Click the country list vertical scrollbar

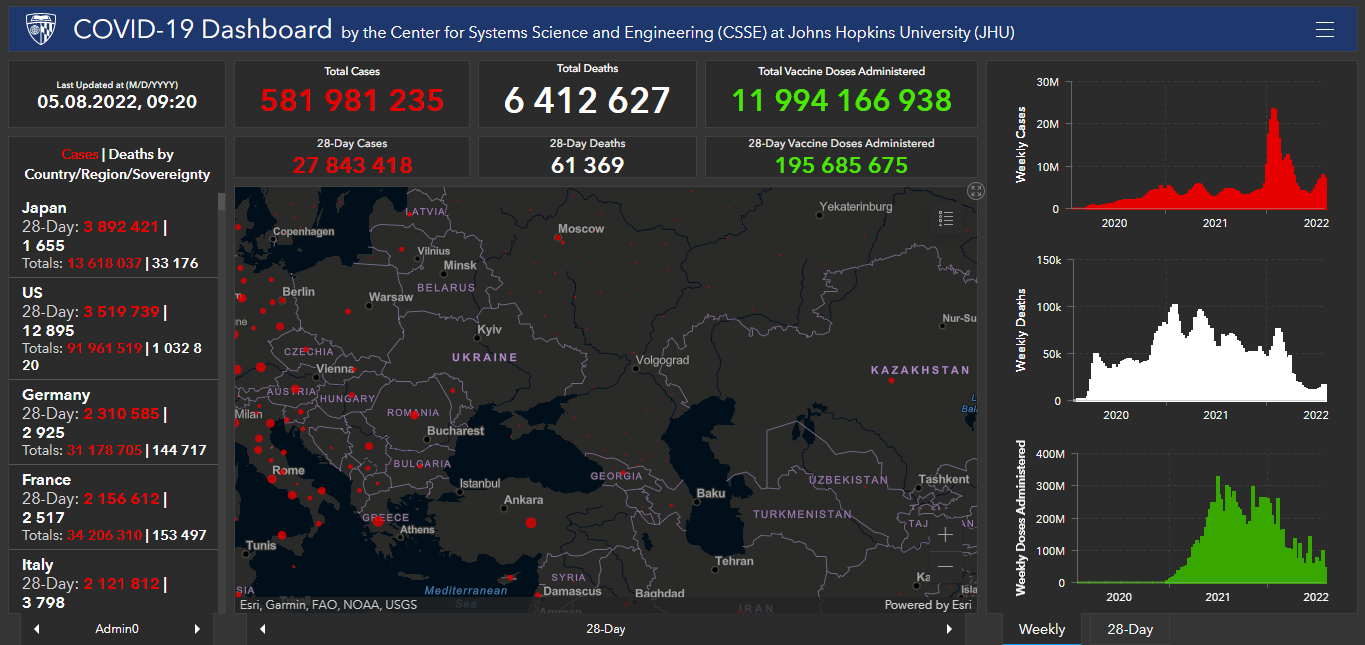pos(222,400)
